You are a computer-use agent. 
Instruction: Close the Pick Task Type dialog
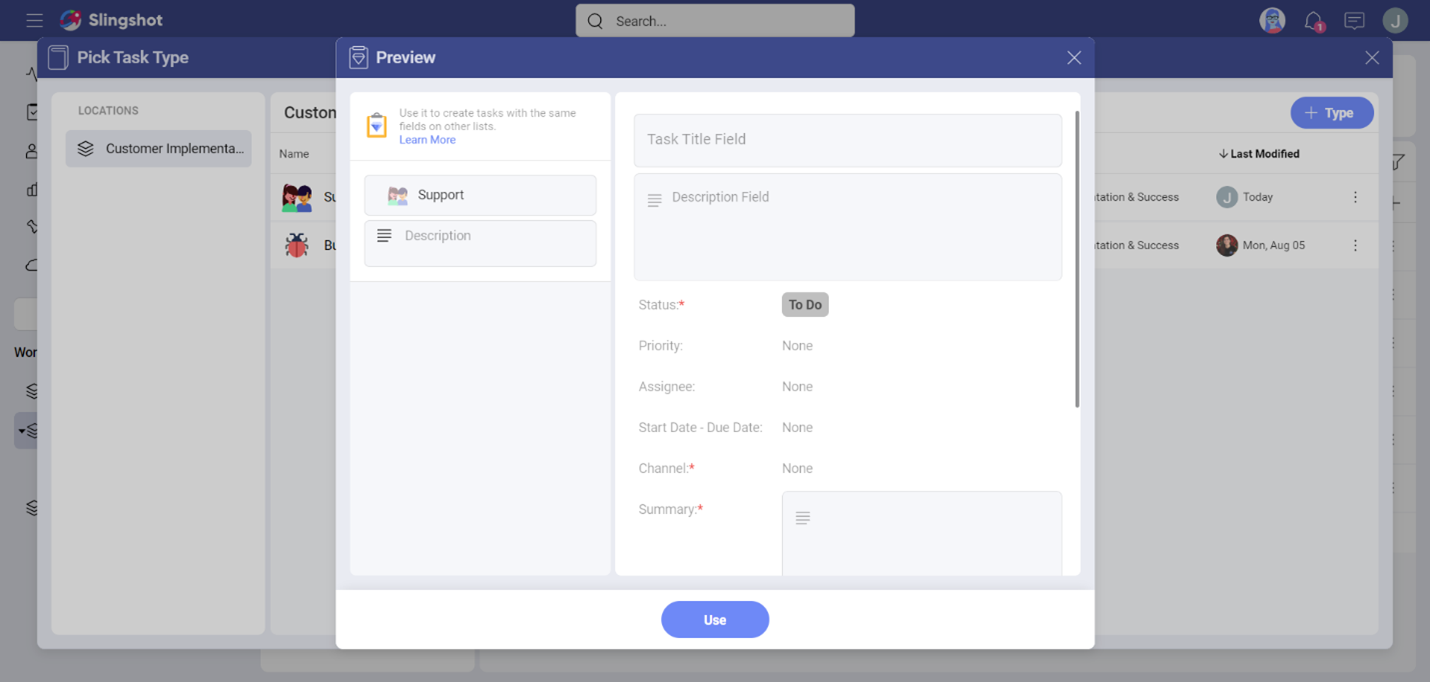click(1372, 58)
